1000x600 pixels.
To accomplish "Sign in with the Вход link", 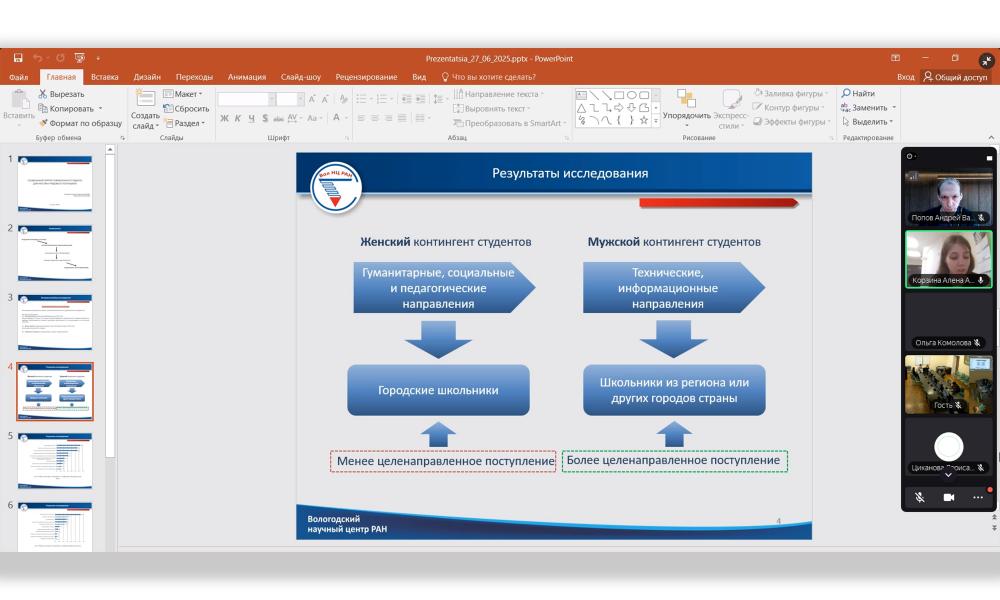I will [906, 77].
